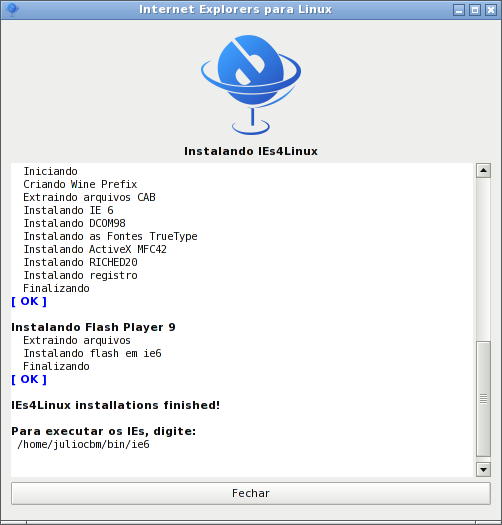The height and width of the screenshot is (525, 502).
Task: Click the 'Finalizando' line under Flash Player
Action: (56, 367)
